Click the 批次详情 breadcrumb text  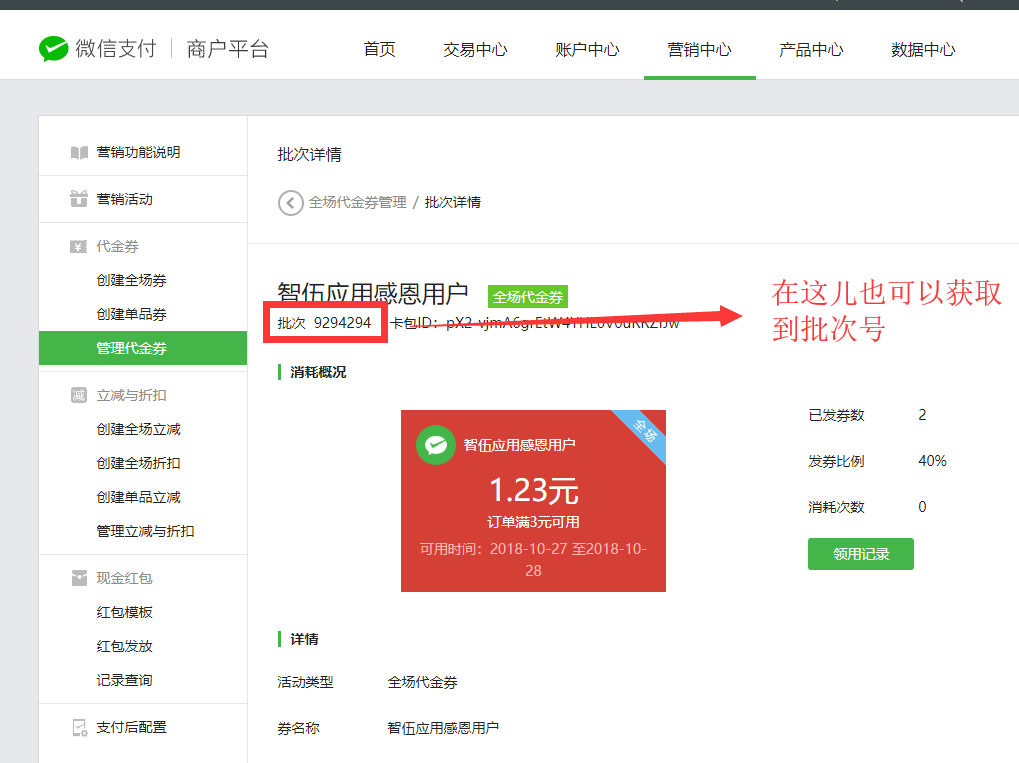coord(453,203)
